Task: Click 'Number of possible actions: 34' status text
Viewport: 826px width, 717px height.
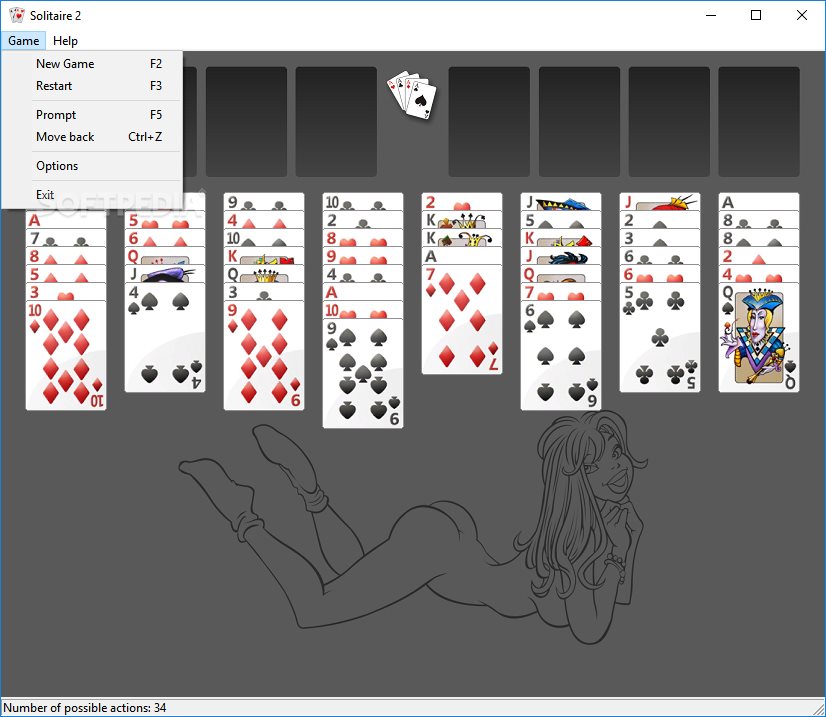Action: pos(85,708)
